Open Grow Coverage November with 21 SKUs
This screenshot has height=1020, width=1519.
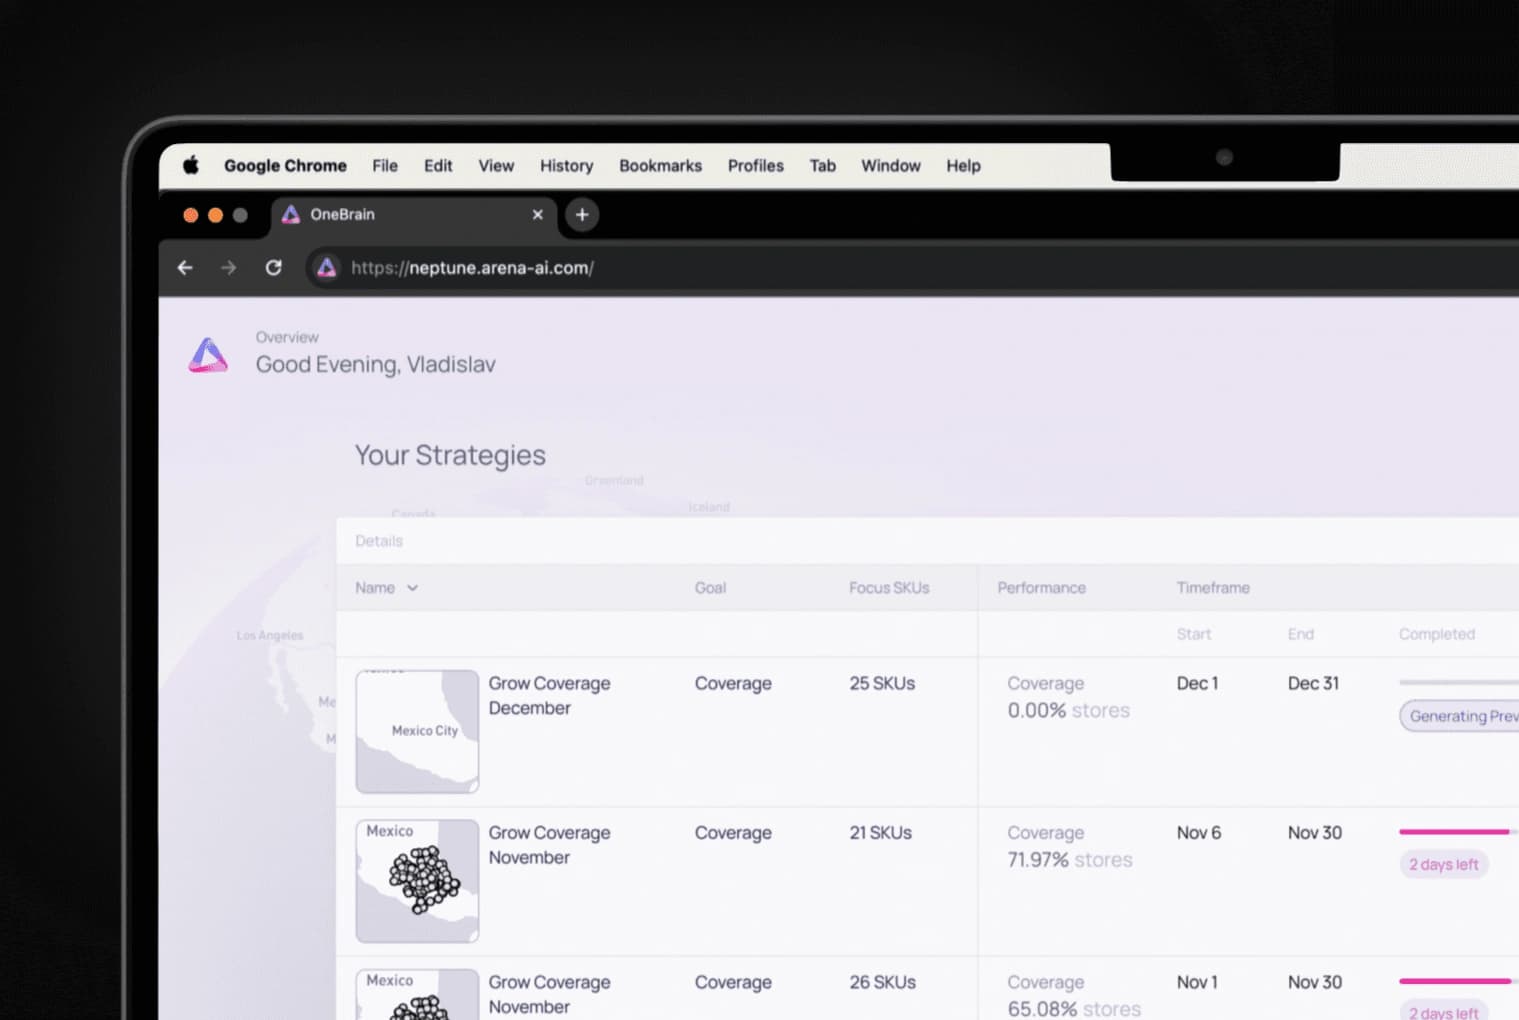(549, 845)
